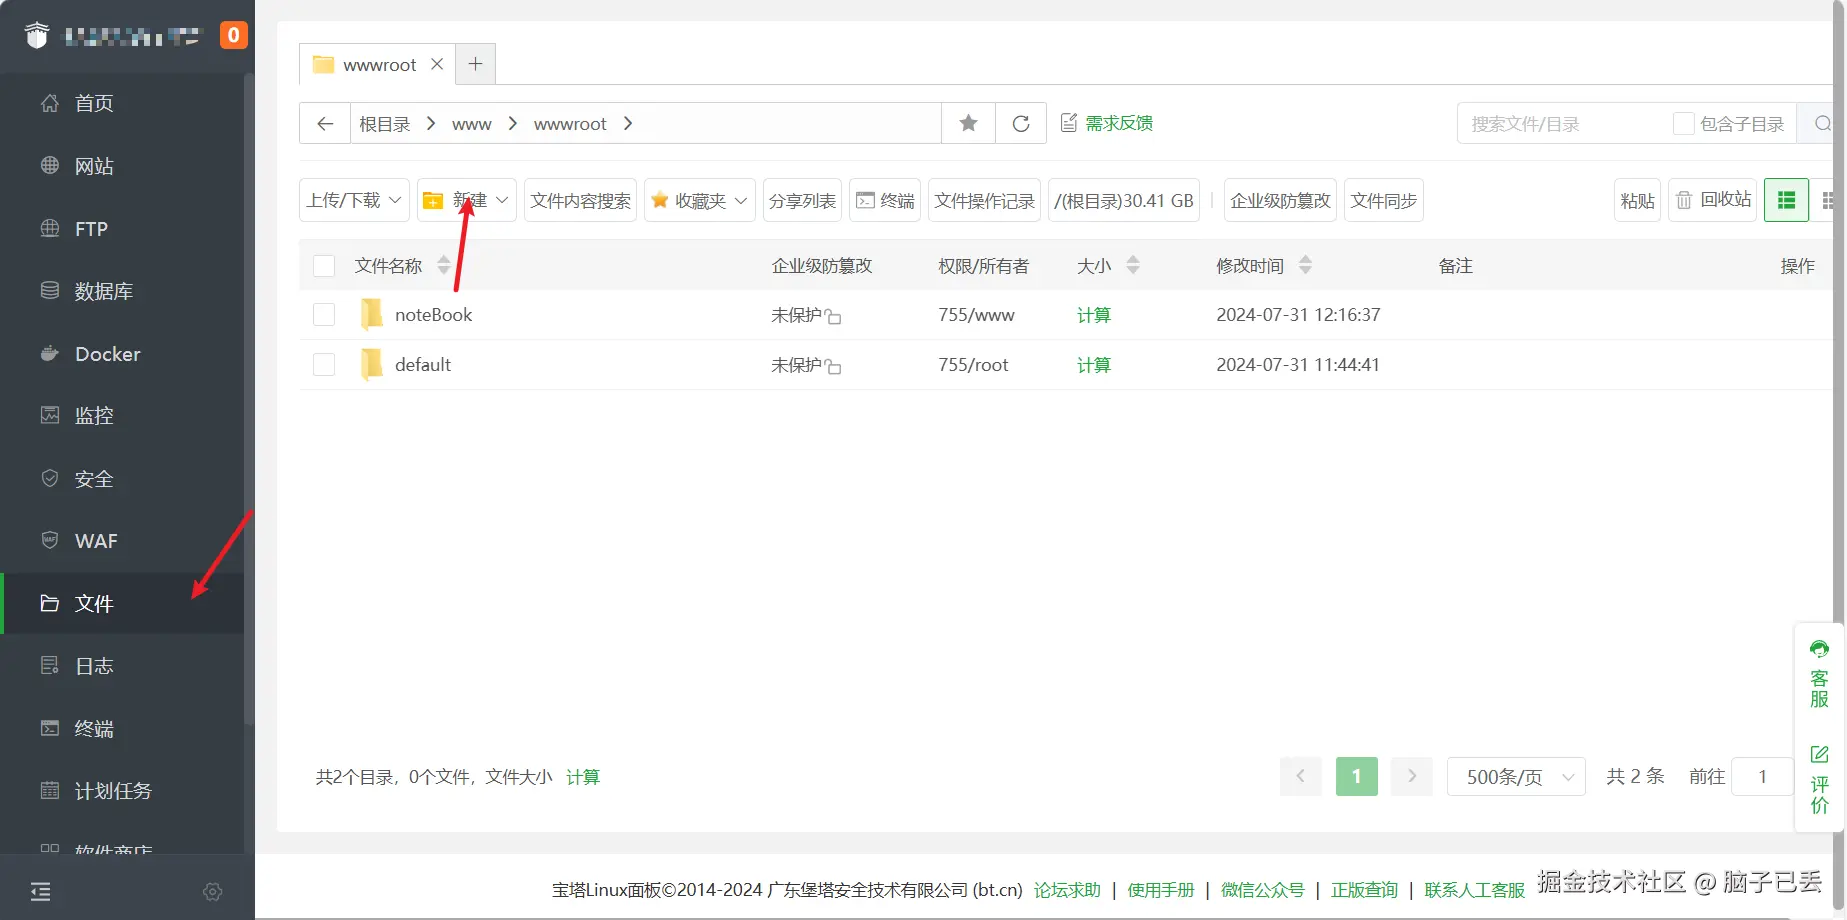
Task: Favorite the current path with the star icon
Action: [x=968, y=123]
